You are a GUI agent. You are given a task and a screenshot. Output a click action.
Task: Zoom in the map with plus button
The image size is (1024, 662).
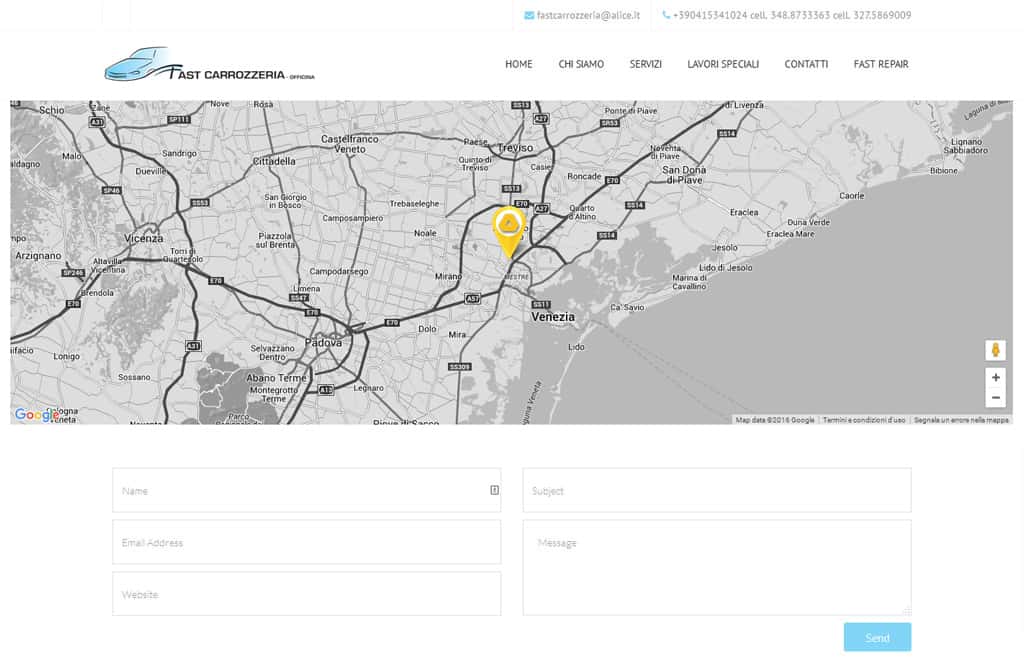pos(995,377)
